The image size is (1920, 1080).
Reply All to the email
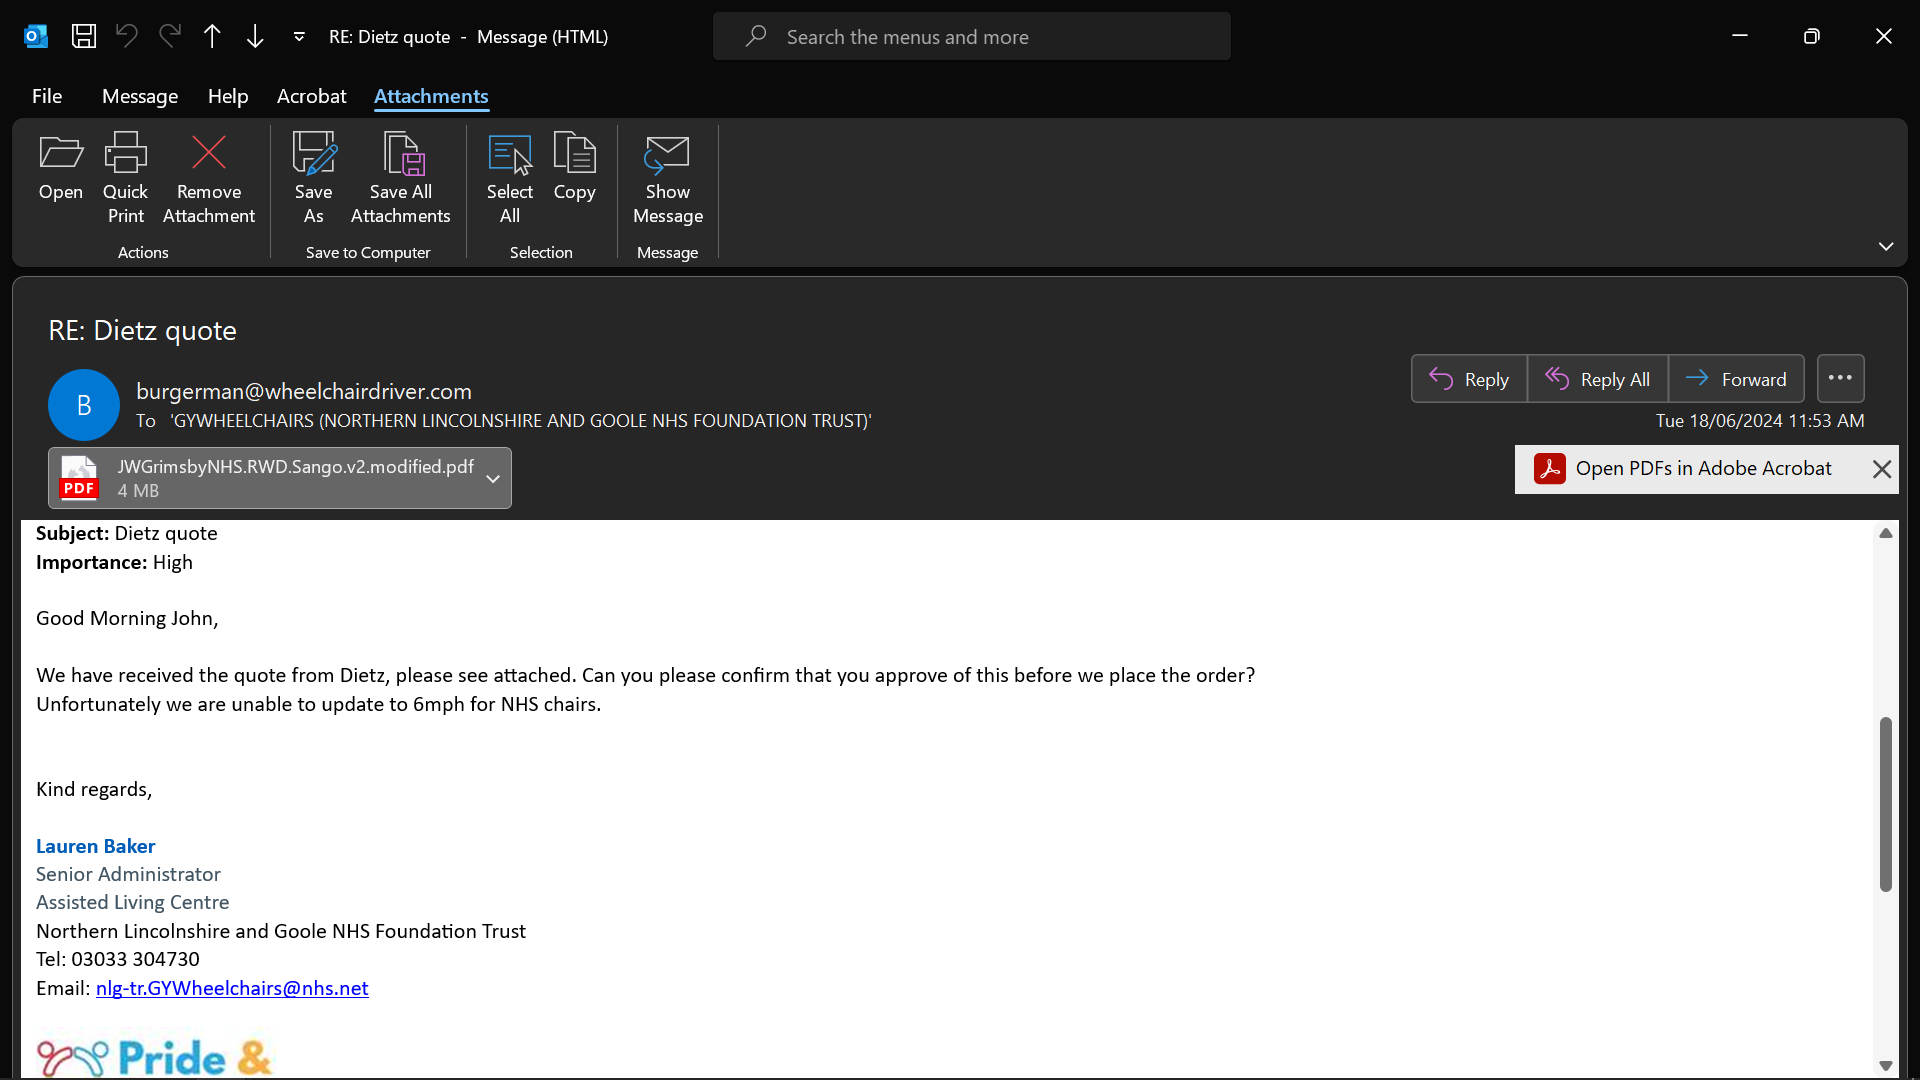click(1597, 379)
